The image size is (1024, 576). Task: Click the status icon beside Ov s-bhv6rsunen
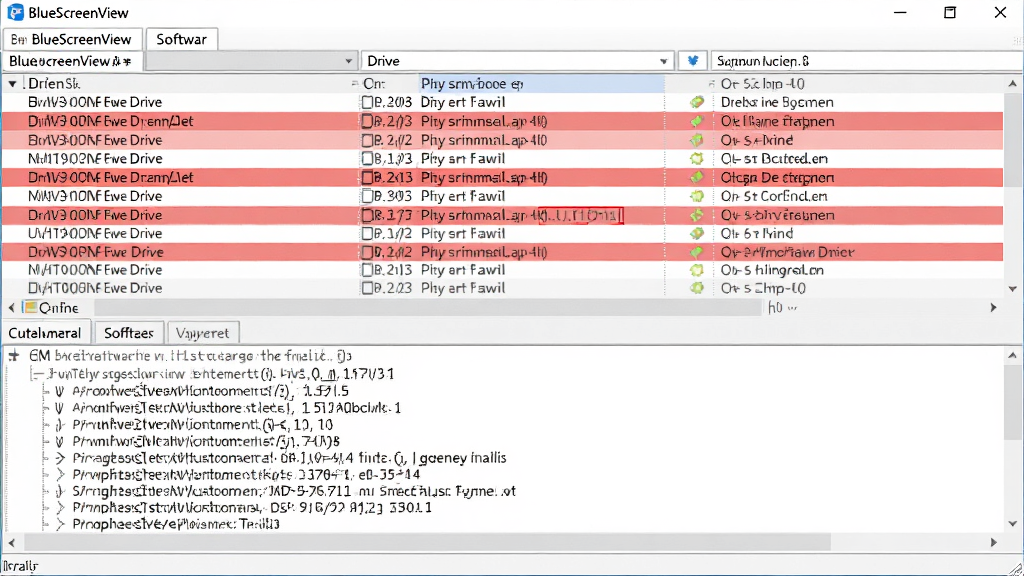coord(697,215)
